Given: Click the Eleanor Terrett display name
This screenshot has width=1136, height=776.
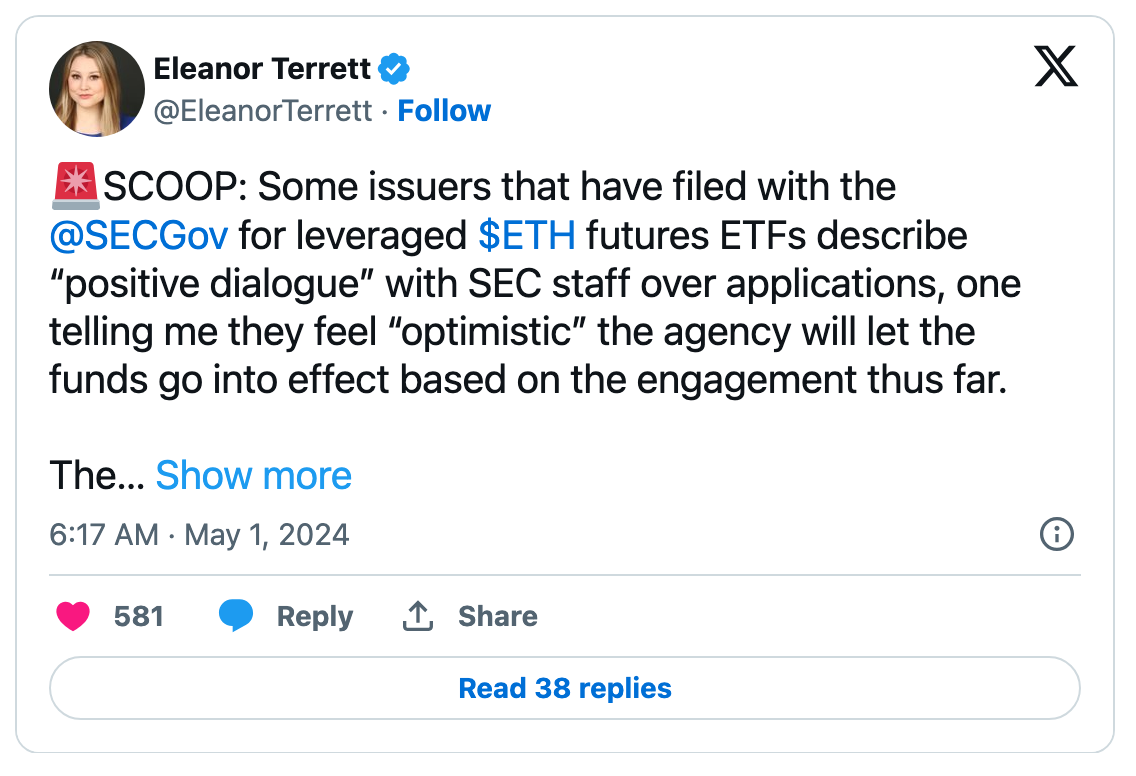Looking at the screenshot, I should click(x=262, y=69).
